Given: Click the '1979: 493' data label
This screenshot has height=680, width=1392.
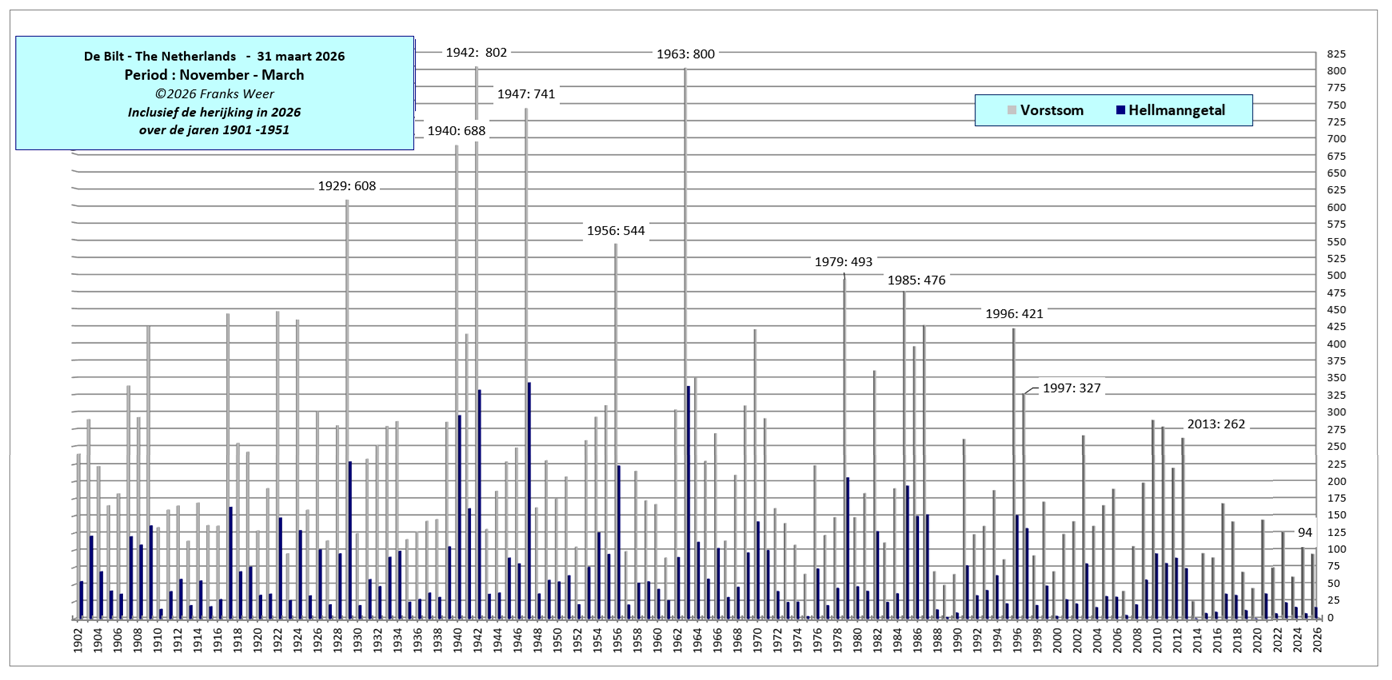Looking at the screenshot, I should 843,262.
